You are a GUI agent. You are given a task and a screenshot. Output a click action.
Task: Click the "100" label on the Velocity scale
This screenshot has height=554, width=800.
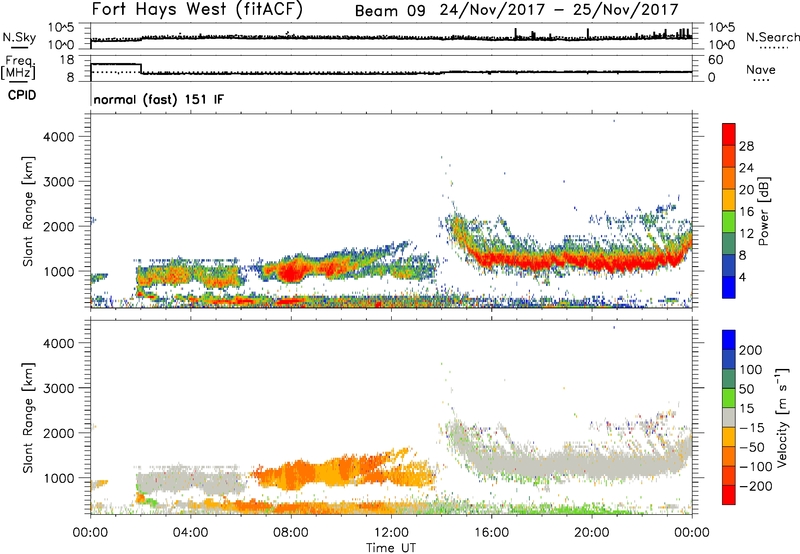coord(751,370)
